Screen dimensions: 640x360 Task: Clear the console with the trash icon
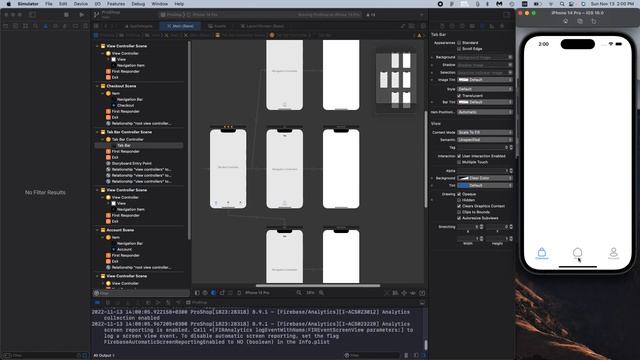[406, 356]
